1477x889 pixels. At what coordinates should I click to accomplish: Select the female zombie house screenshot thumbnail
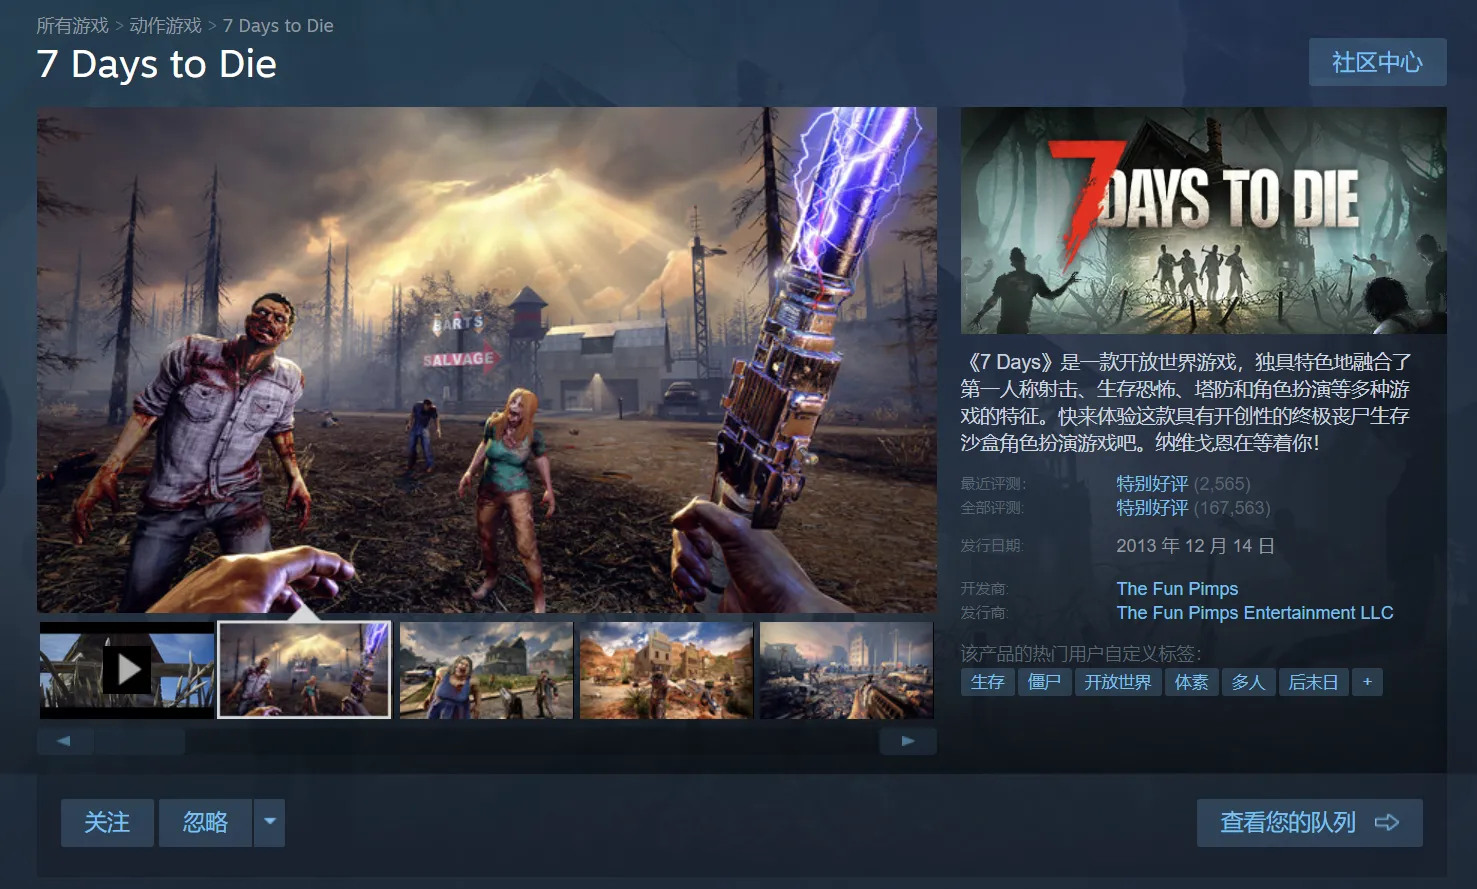click(486, 669)
